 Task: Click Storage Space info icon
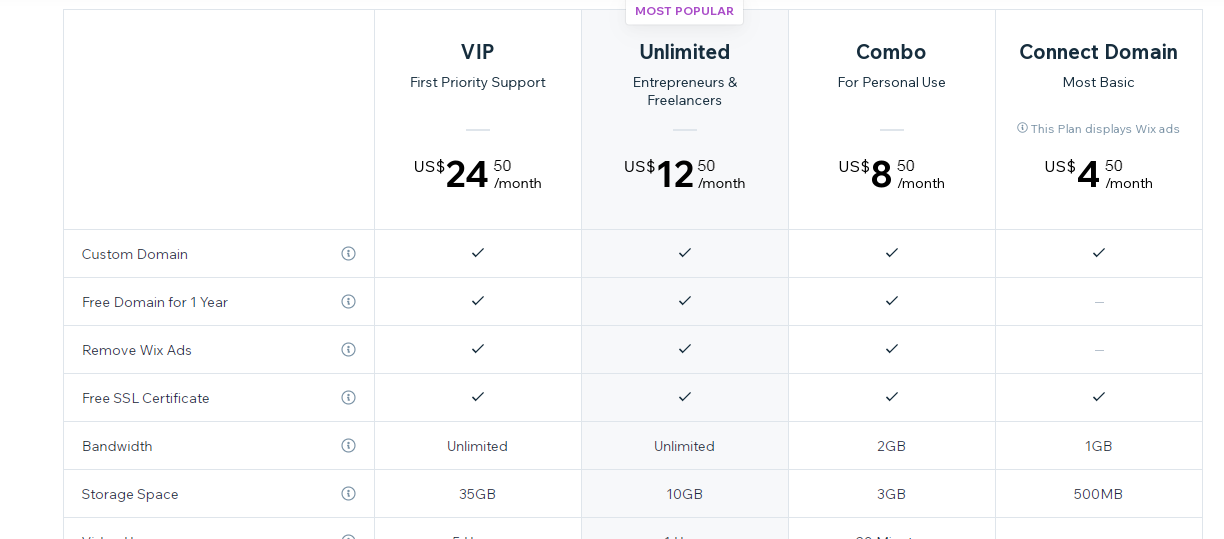click(348, 494)
